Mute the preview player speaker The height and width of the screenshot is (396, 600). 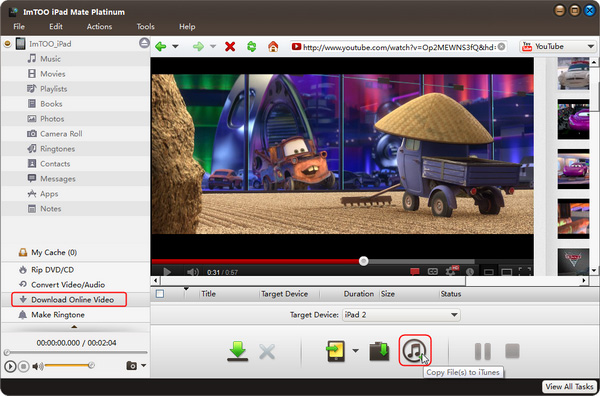click(x=37, y=367)
